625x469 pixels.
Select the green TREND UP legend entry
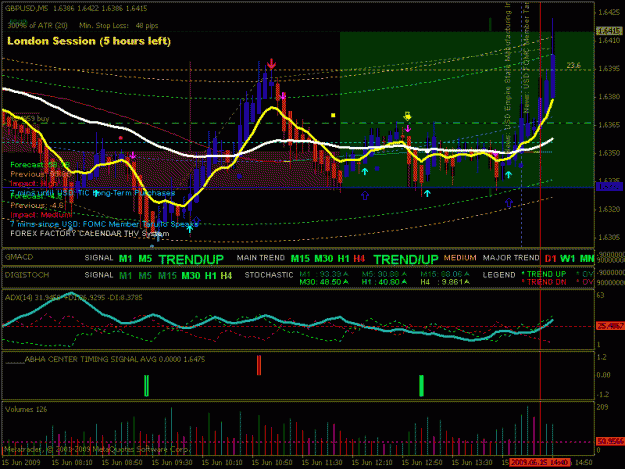544,274
